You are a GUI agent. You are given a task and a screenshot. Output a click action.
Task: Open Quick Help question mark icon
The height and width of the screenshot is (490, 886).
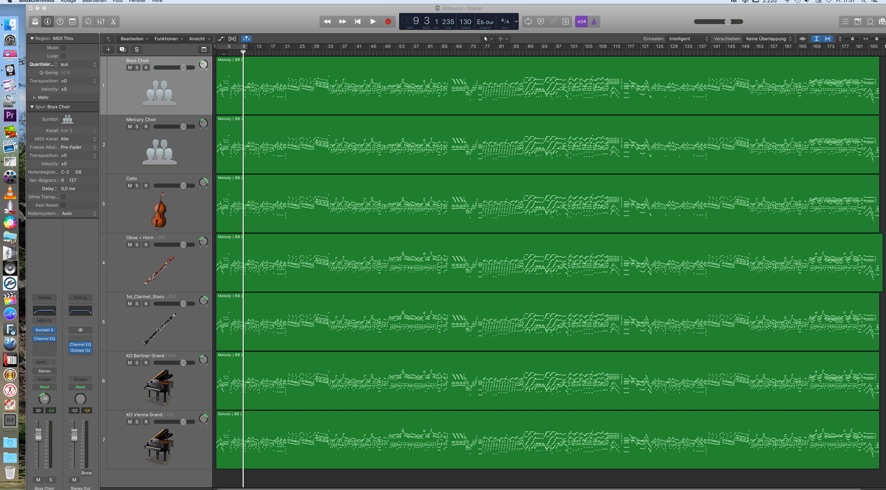(x=60, y=21)
